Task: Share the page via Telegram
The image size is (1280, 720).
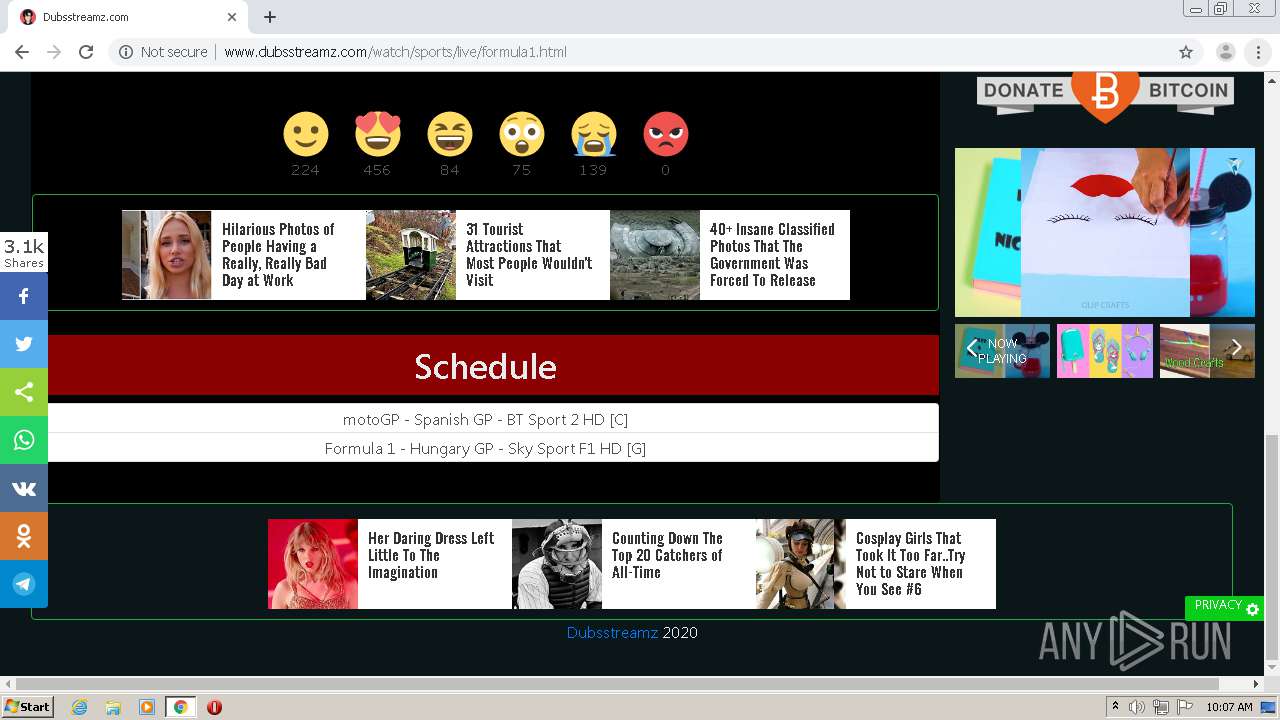Action: (24, 584)
